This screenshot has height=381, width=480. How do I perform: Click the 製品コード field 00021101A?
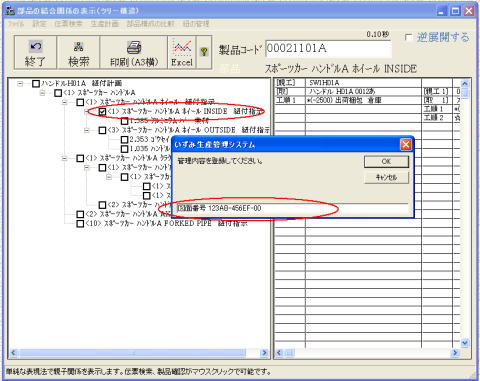[x=328, y=49]
